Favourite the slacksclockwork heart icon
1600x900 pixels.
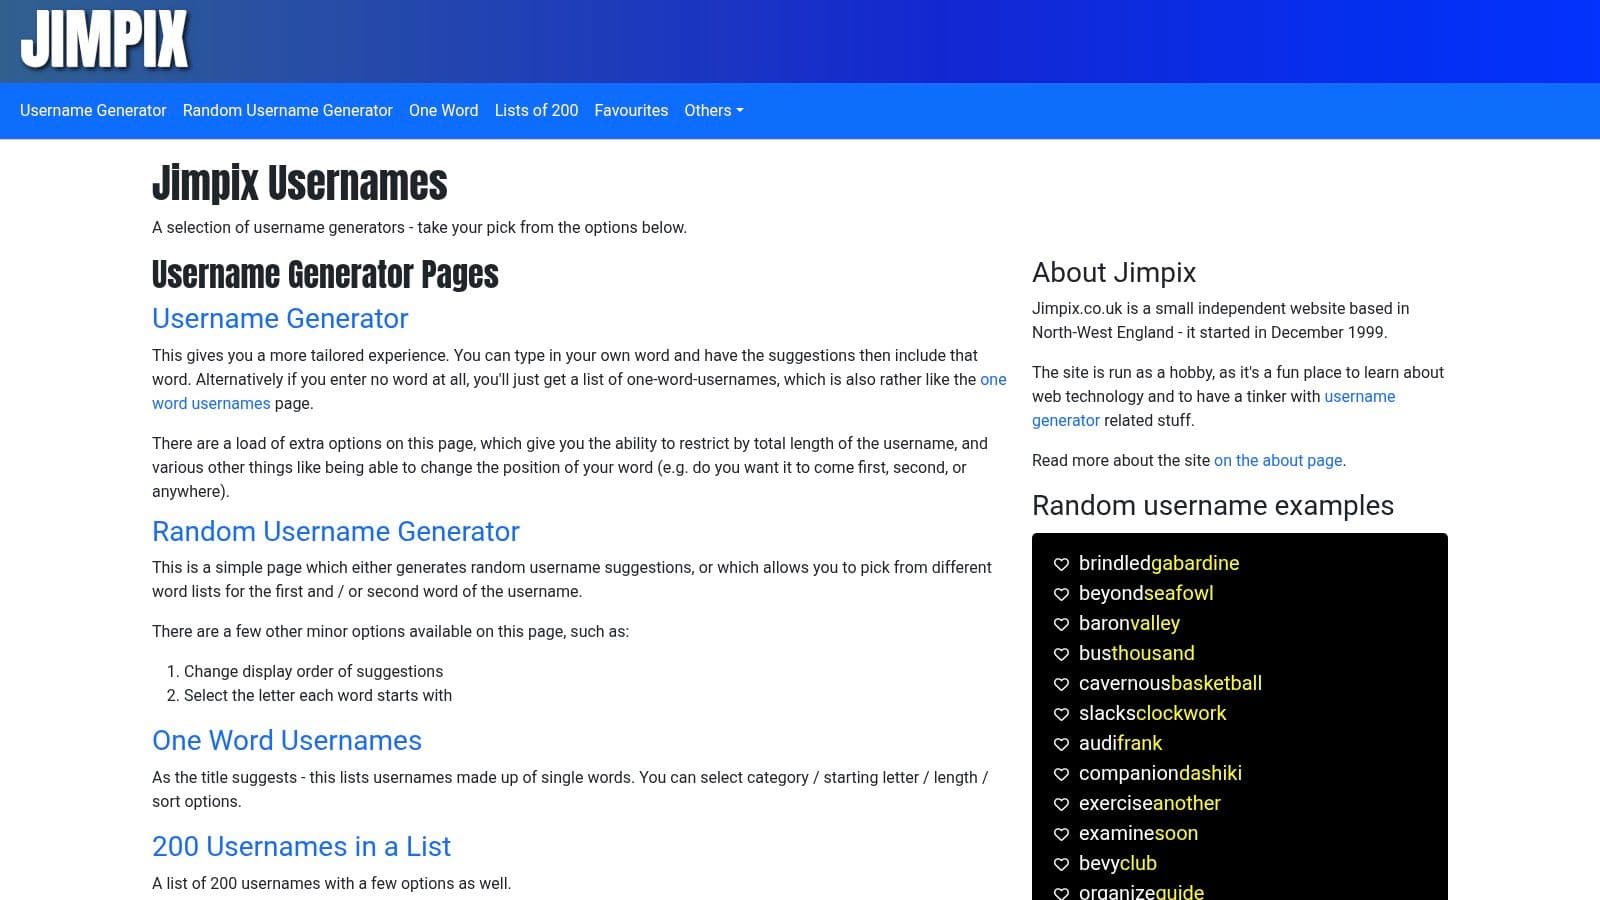click(1061, 714)
